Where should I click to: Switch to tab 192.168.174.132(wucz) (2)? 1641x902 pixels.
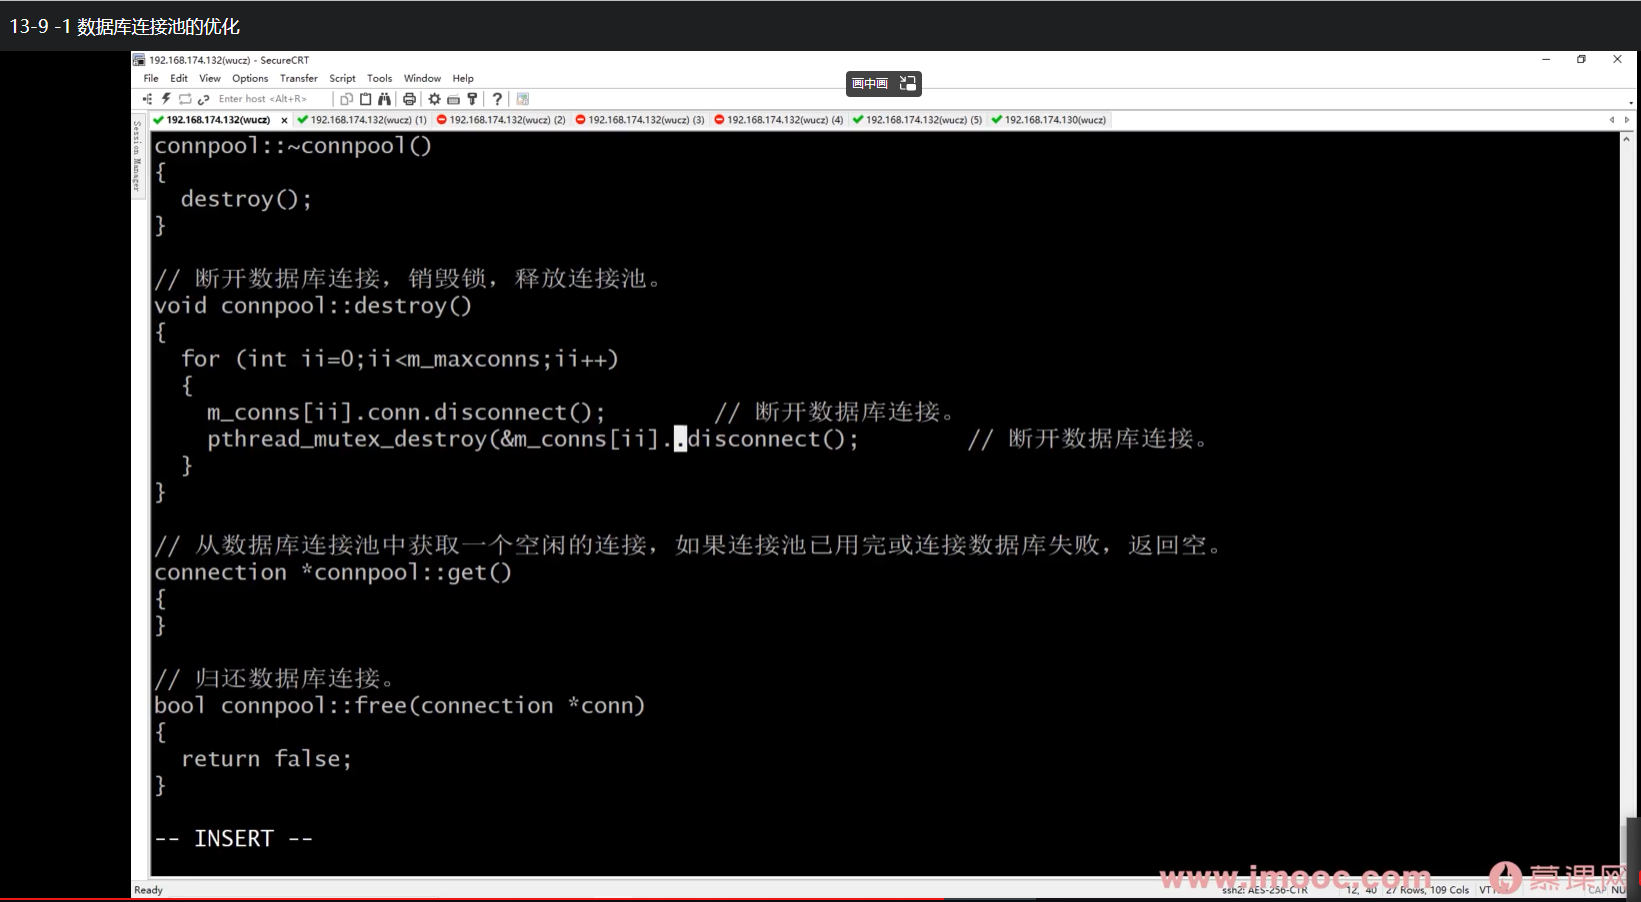[x=501, y=120]
